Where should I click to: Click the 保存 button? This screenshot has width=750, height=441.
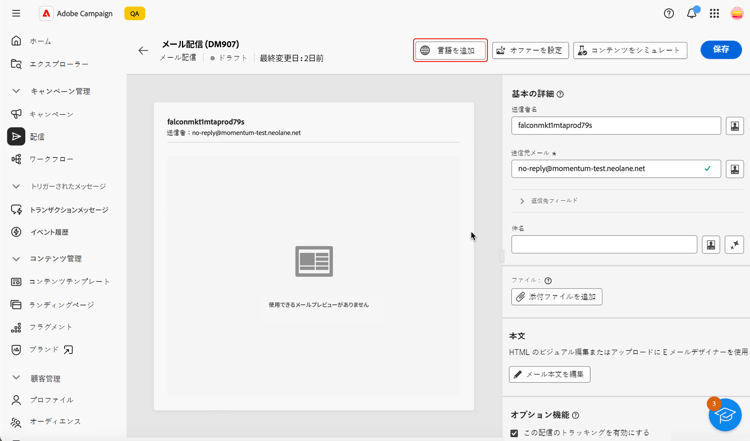click(721, 49)
